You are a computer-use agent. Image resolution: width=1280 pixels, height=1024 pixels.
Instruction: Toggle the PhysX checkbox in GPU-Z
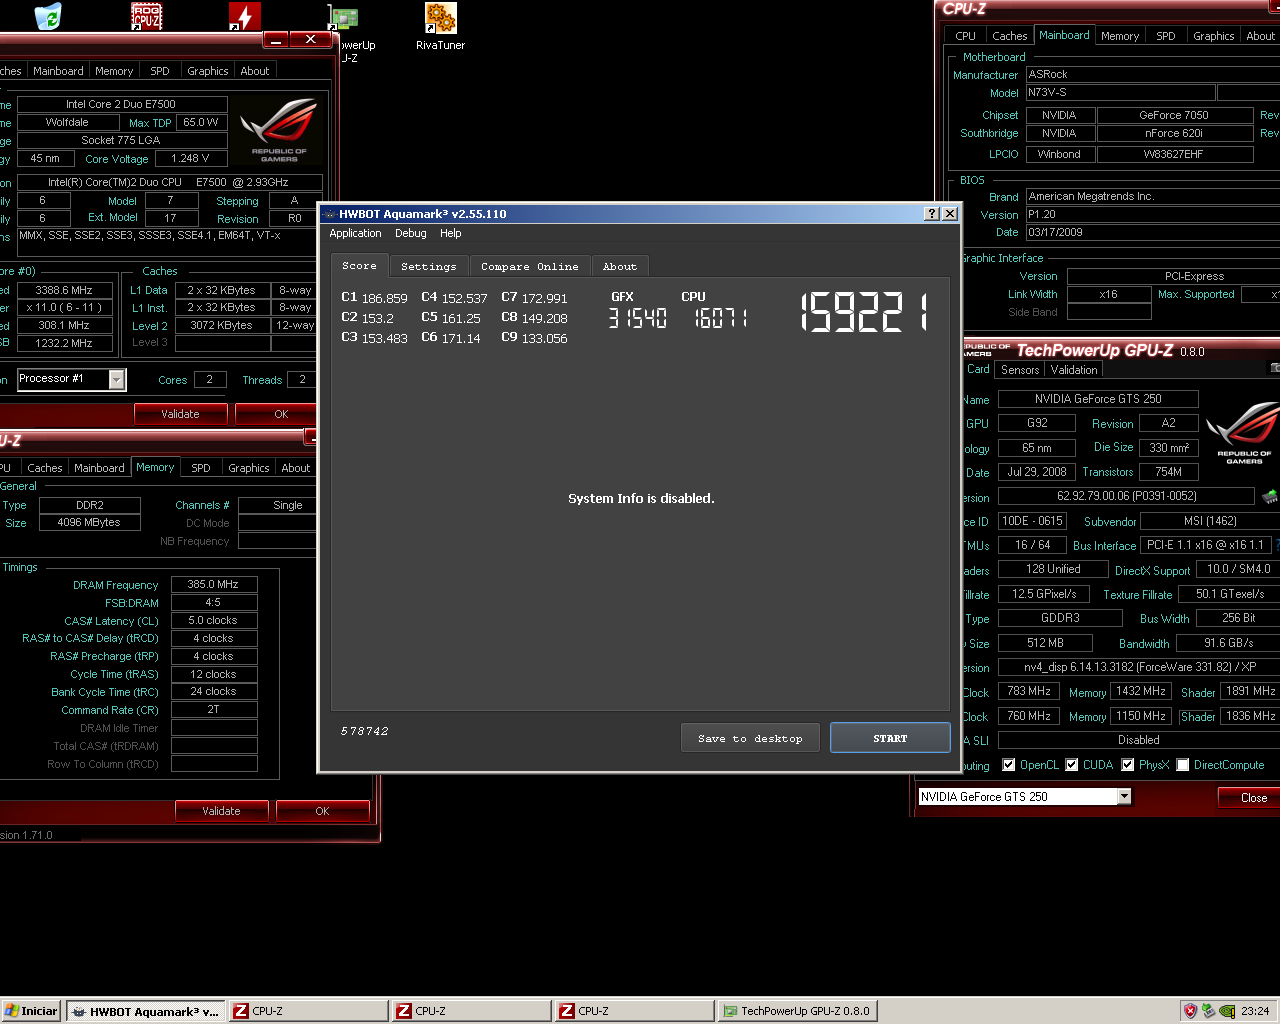pos(1128,765)
